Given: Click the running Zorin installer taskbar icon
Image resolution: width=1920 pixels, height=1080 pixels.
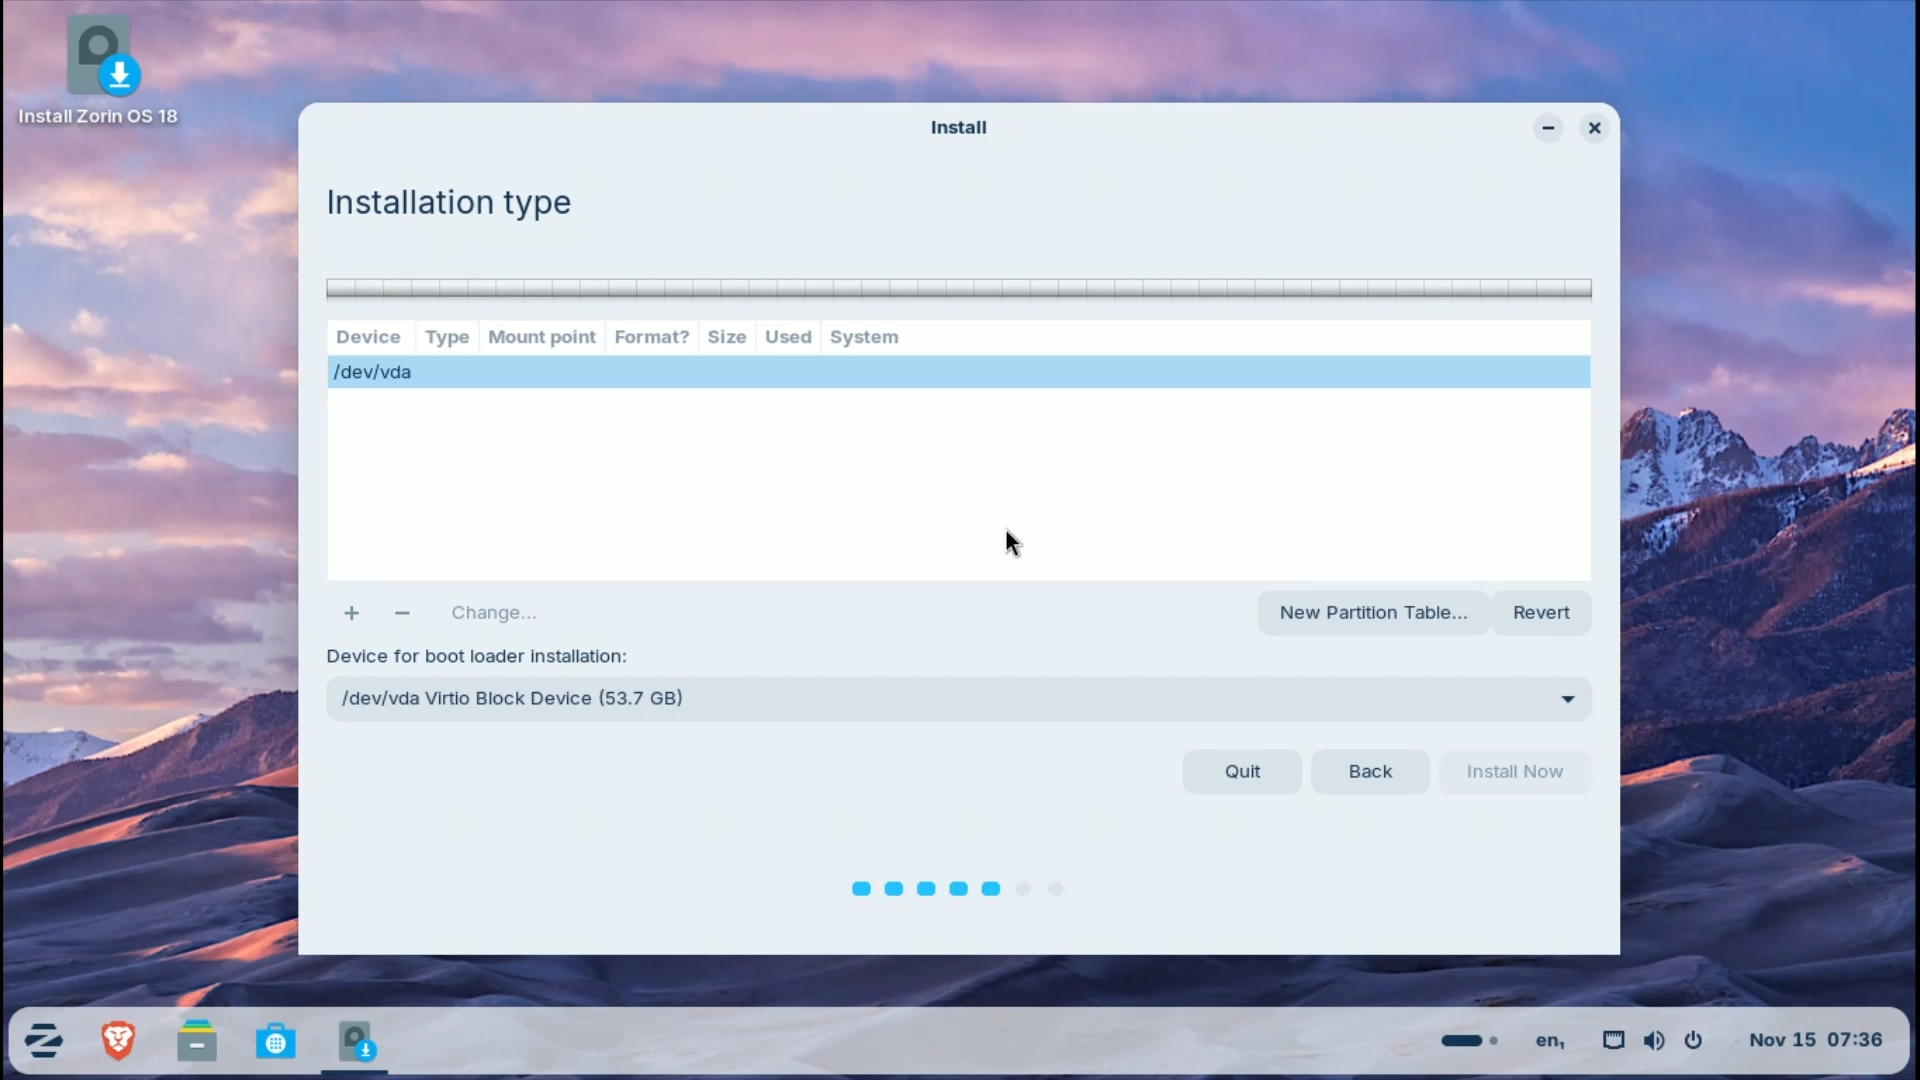Looking at the screenshot, I should click(356, 1040).
